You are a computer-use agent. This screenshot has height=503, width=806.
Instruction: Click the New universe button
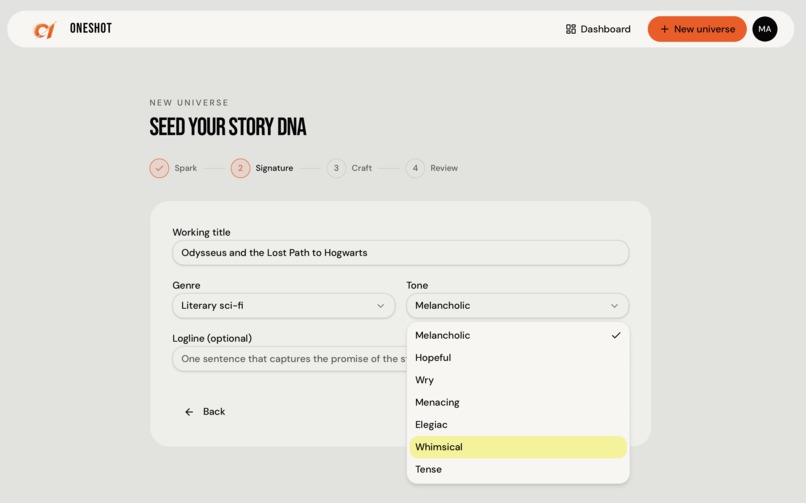(697, 29)
